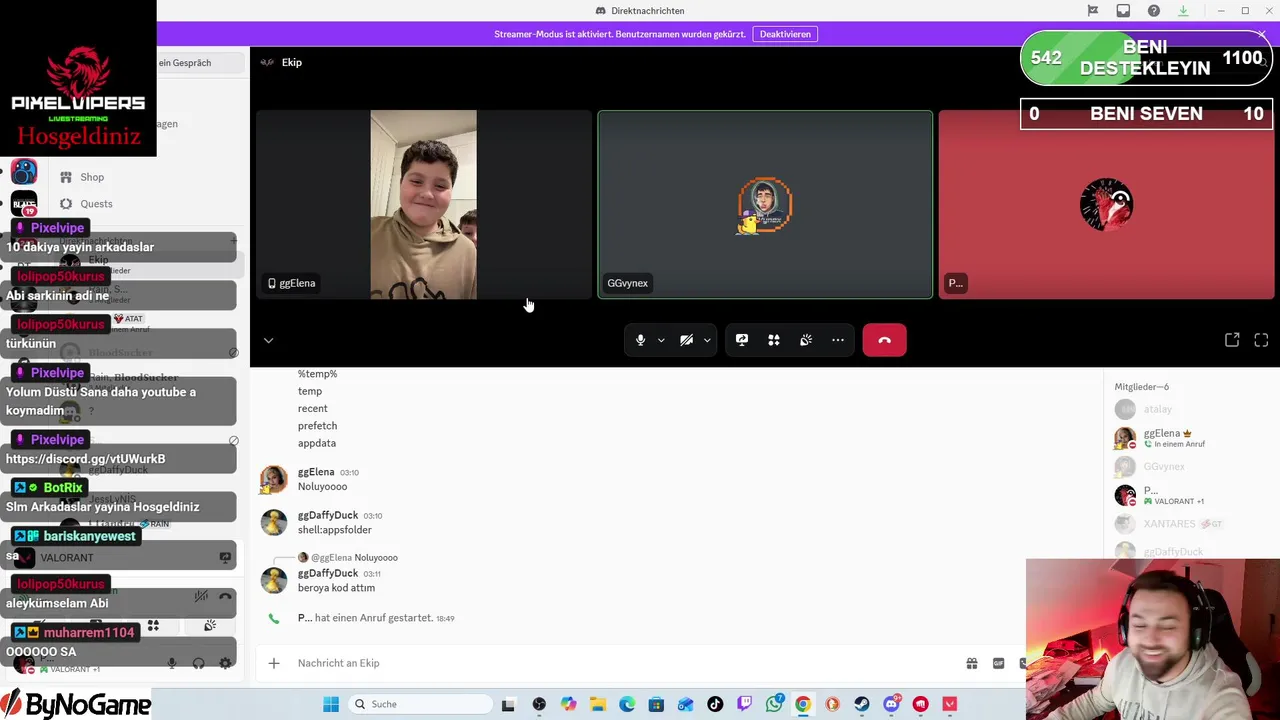Collapse the call view with the chevron
Viewport: 1280px width, 720px height.
(268, 340)
